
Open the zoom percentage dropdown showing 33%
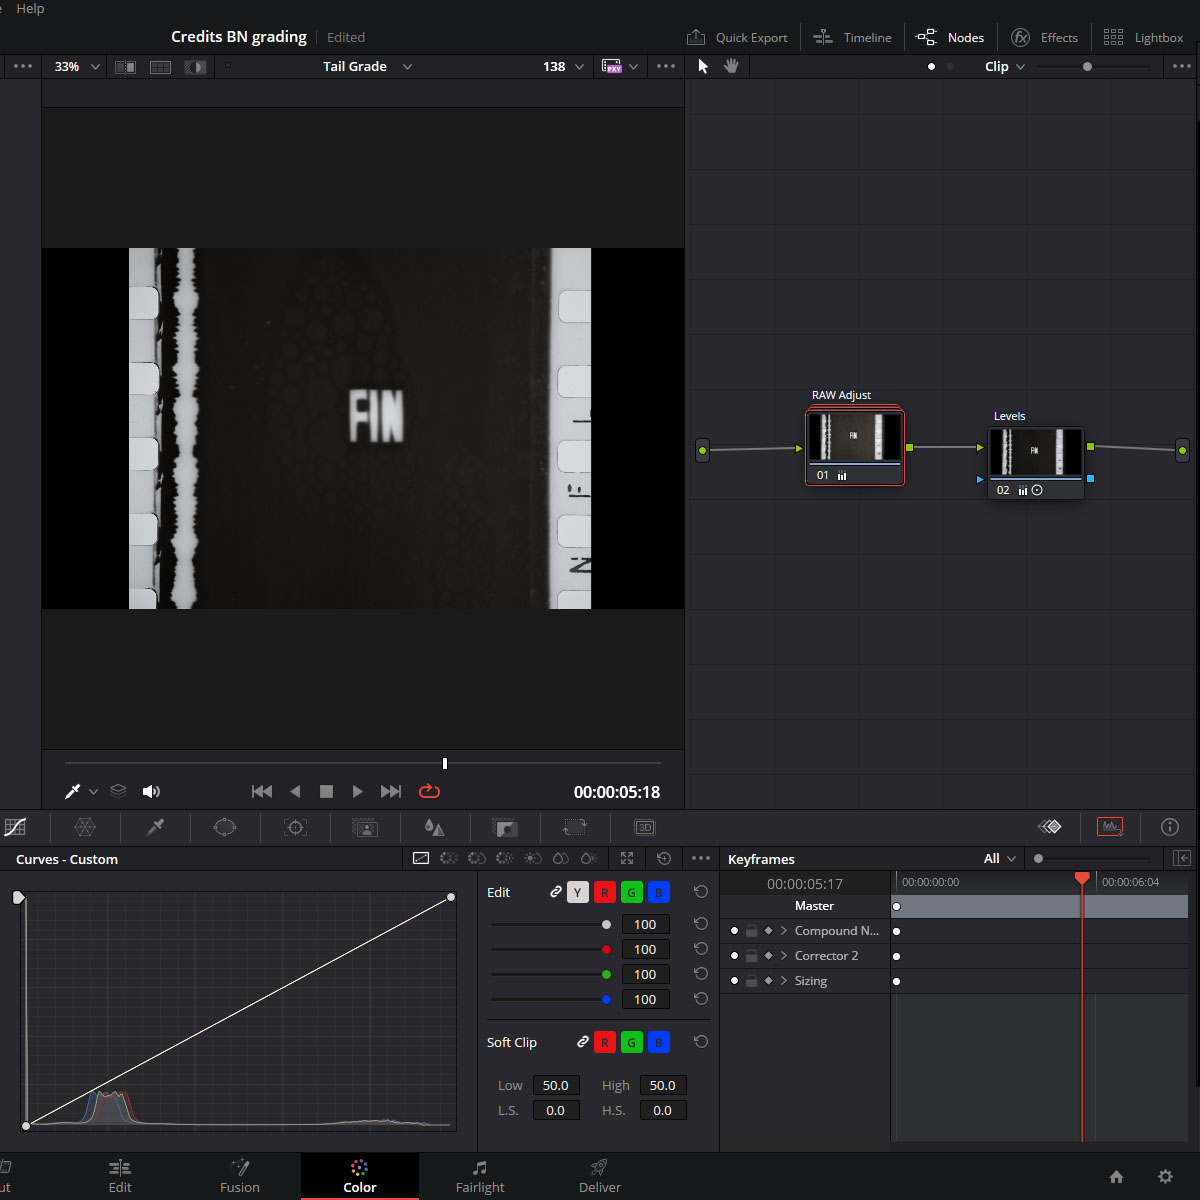click(76, 66)
